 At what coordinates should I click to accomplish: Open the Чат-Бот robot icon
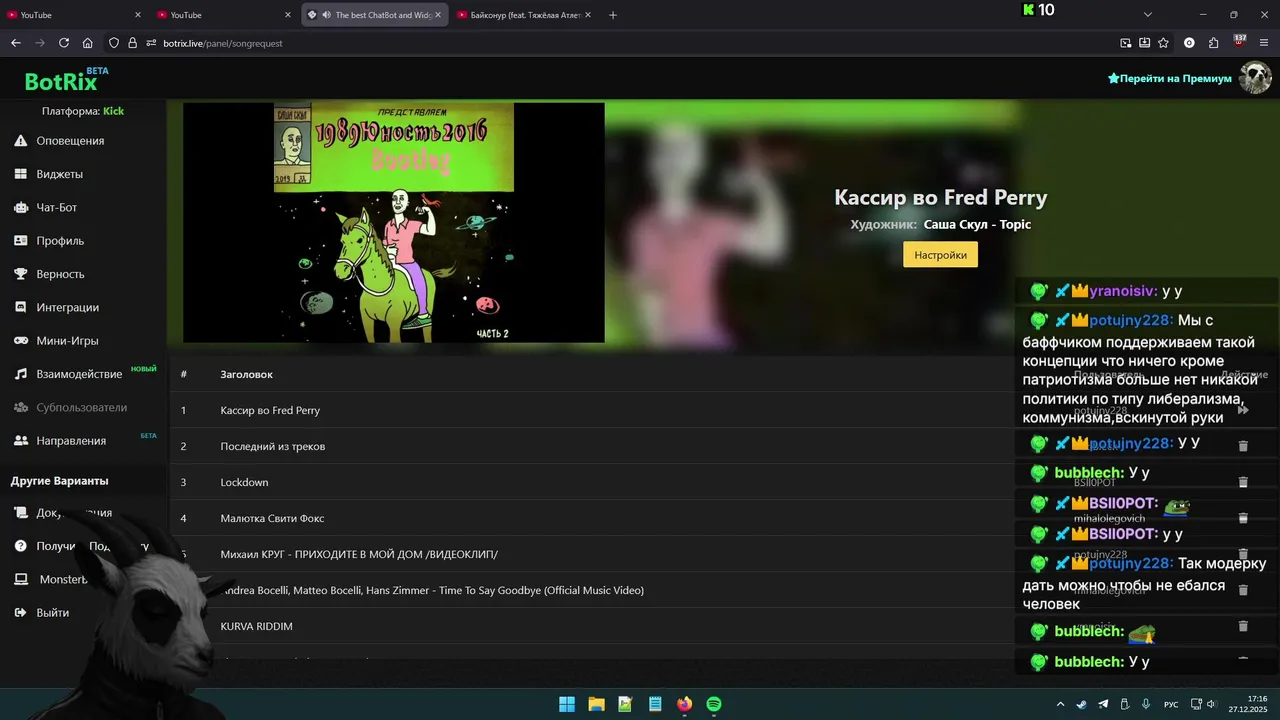20,207
